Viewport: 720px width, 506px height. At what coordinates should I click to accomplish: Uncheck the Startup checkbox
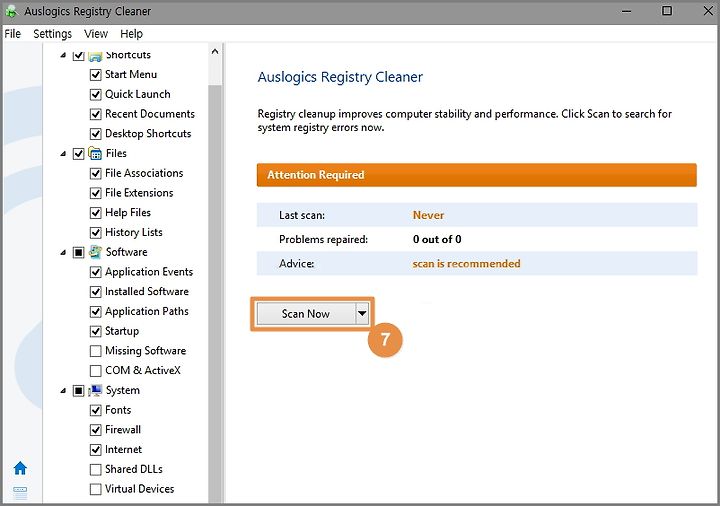click(96, 331)
